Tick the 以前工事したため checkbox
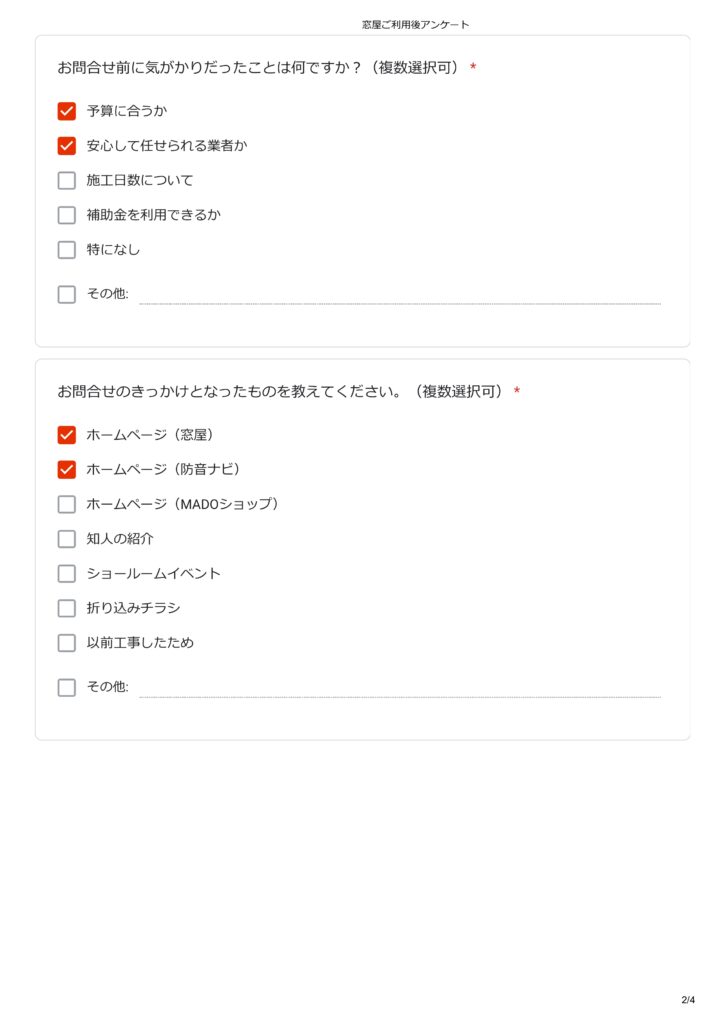 pos(67,643)
